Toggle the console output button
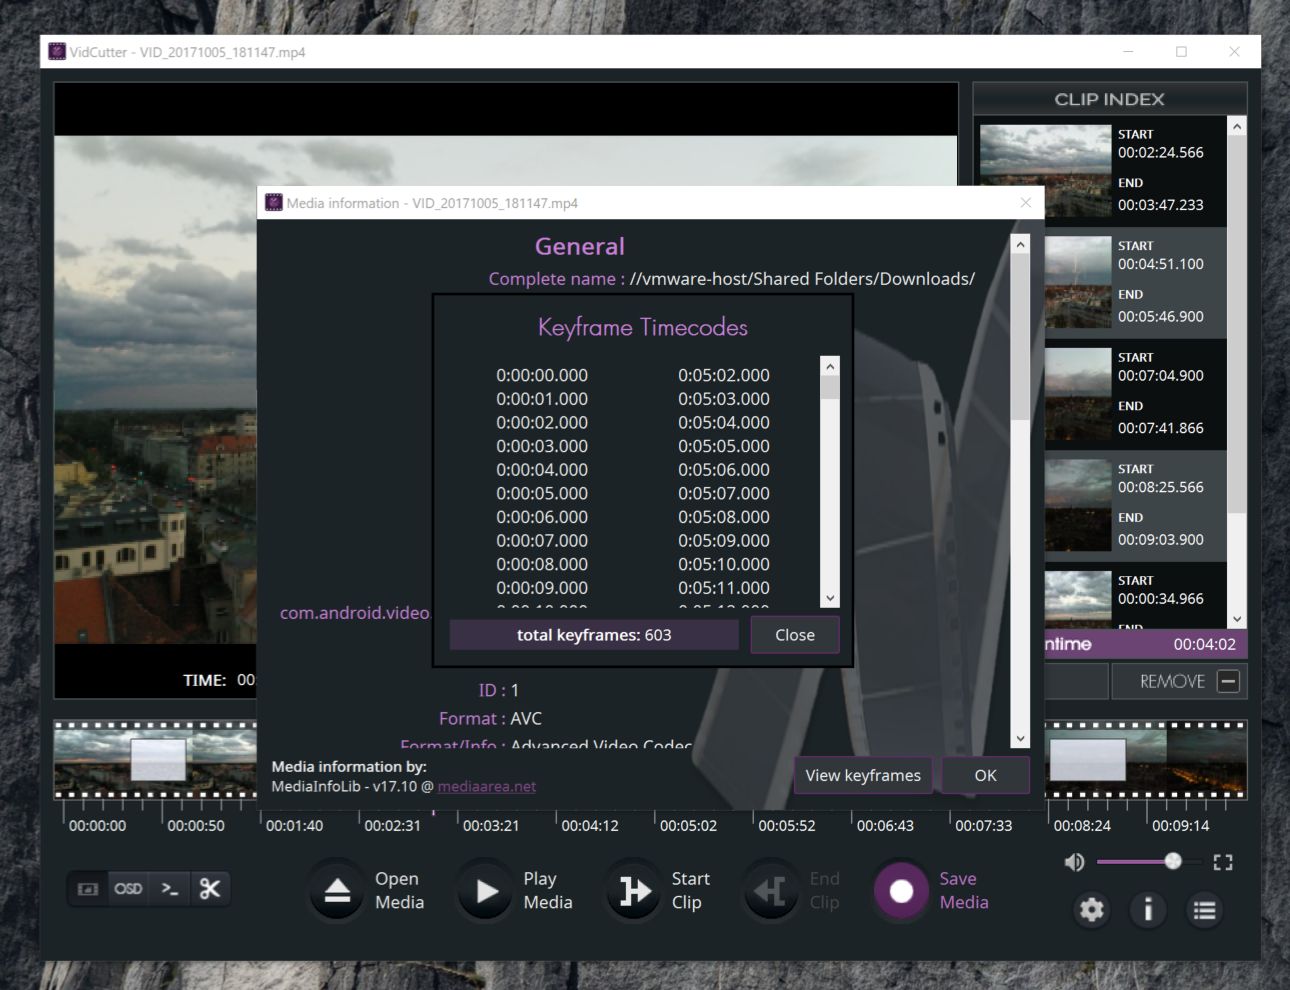 point(170,888)
